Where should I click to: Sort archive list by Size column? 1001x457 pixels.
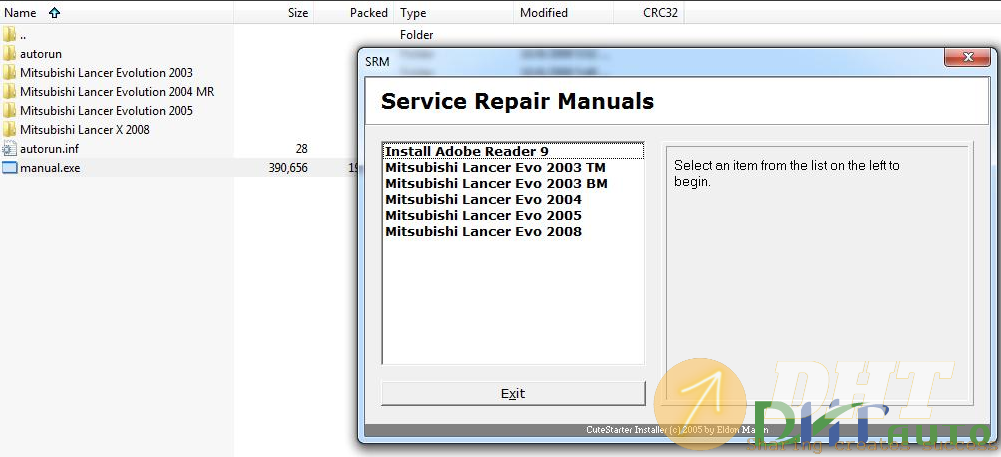(x=273, y=13)
